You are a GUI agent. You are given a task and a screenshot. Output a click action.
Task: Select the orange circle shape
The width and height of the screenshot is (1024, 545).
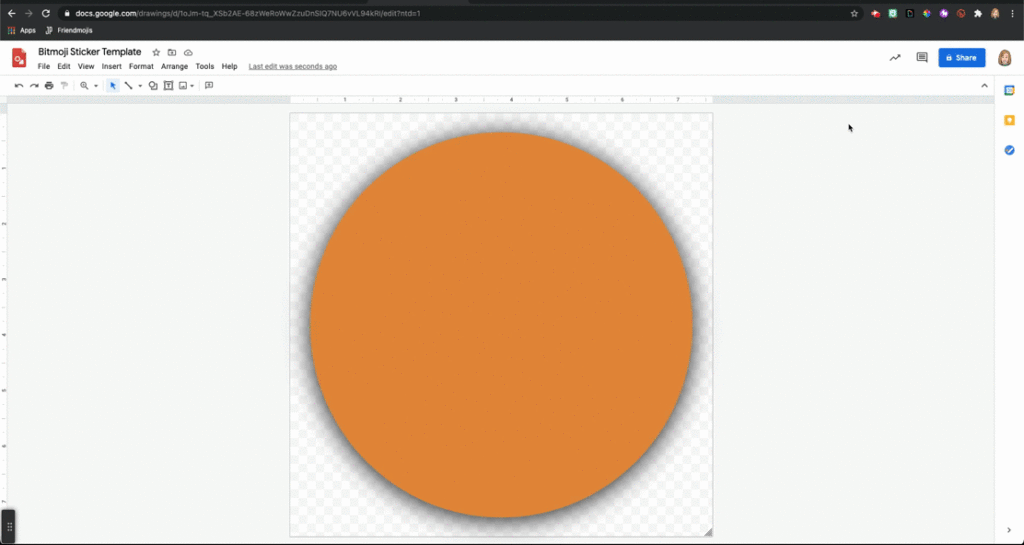coord(501,325)
